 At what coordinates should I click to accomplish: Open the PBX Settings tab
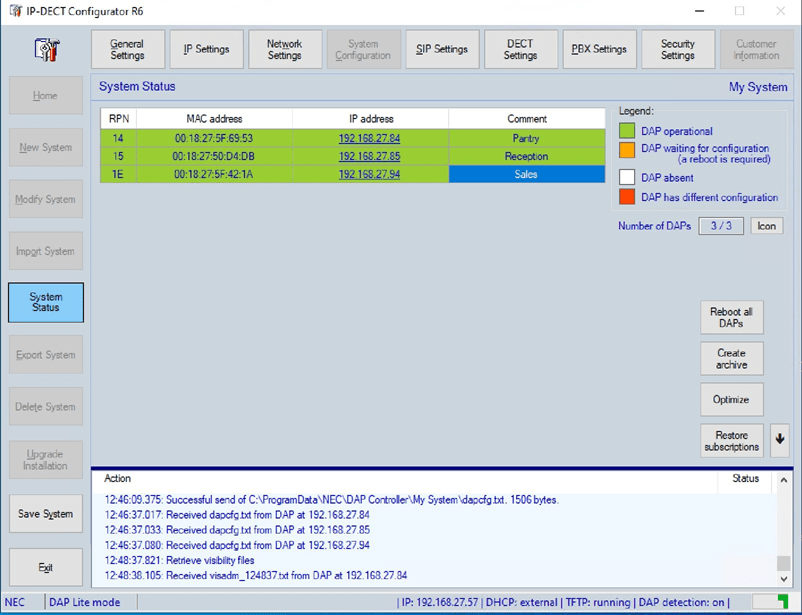(599, 49)
